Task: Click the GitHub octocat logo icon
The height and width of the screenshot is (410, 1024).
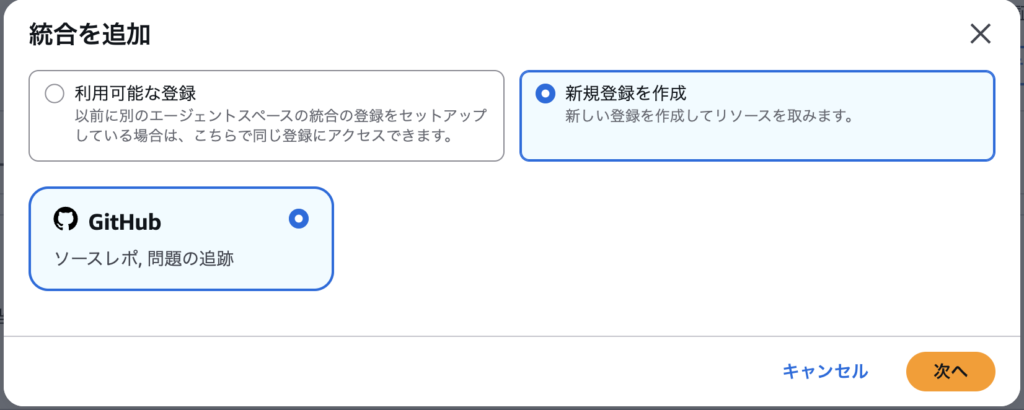Action: pos(65,220)
